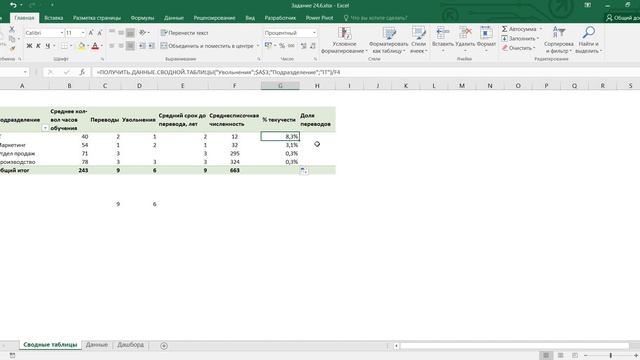The height and width of the screenshot is (360, 640).
Task: Open the Процентный number format dropdown
Action: coord(314,33)
